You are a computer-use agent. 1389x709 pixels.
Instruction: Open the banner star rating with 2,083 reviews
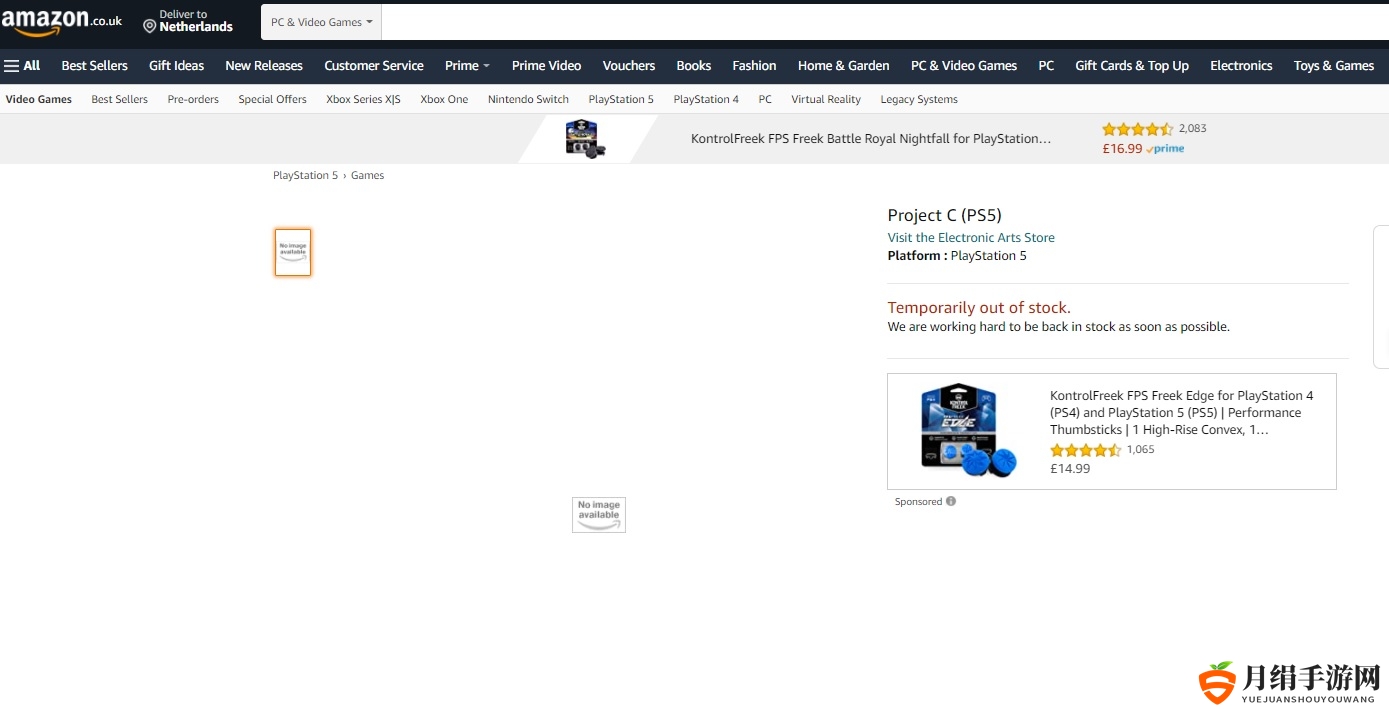point(1154,129)
